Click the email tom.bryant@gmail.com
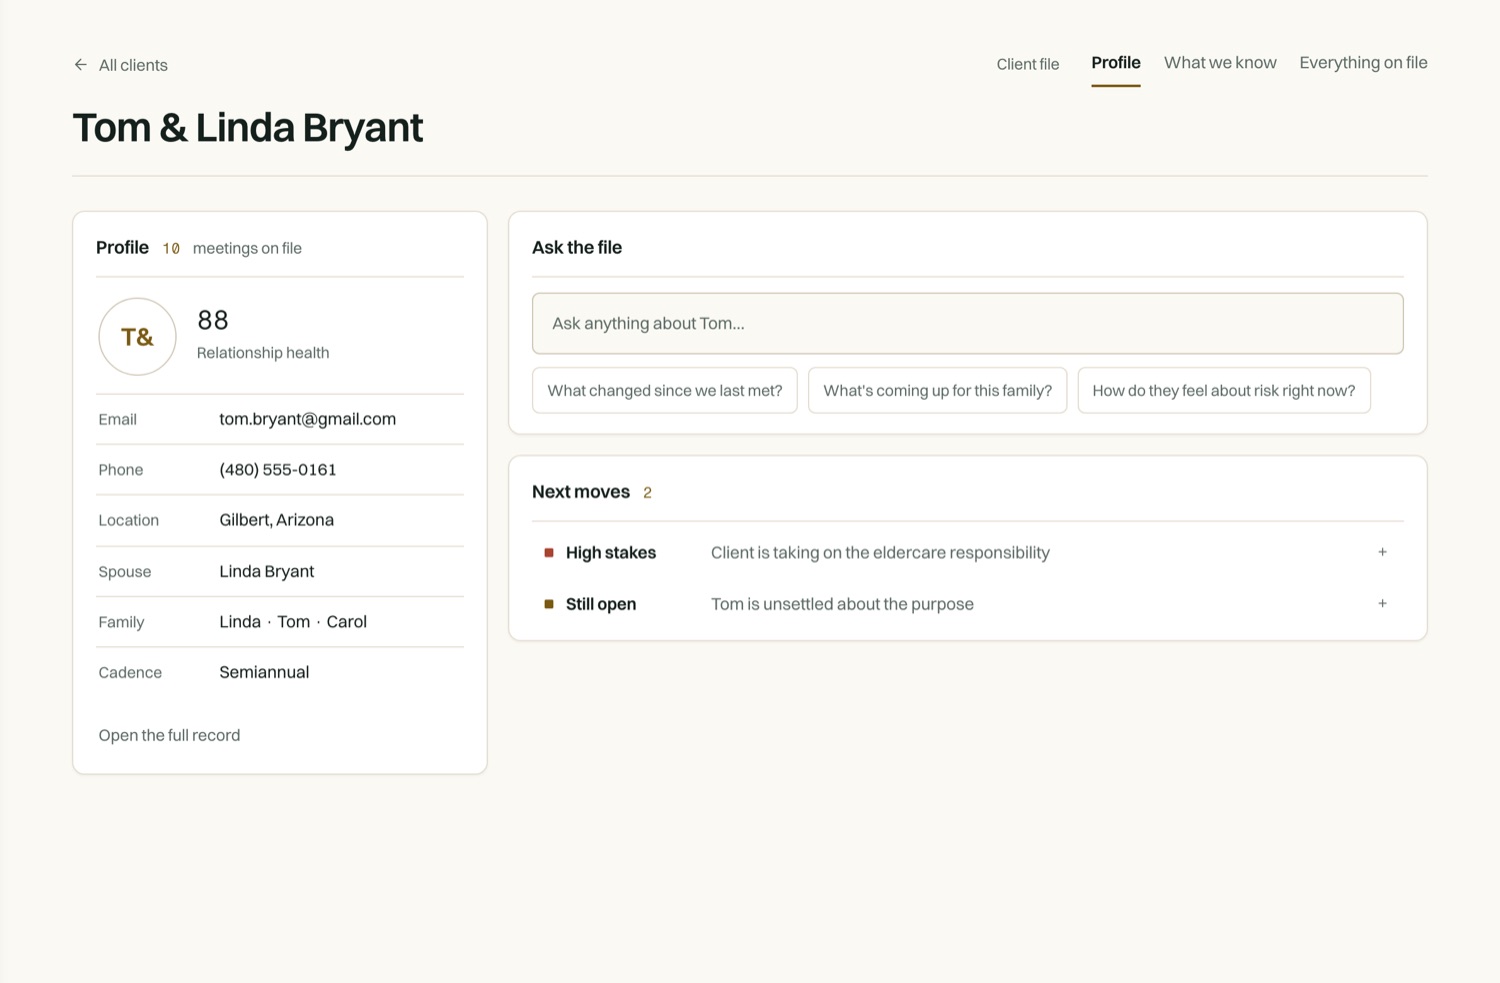 coord(308,419)
